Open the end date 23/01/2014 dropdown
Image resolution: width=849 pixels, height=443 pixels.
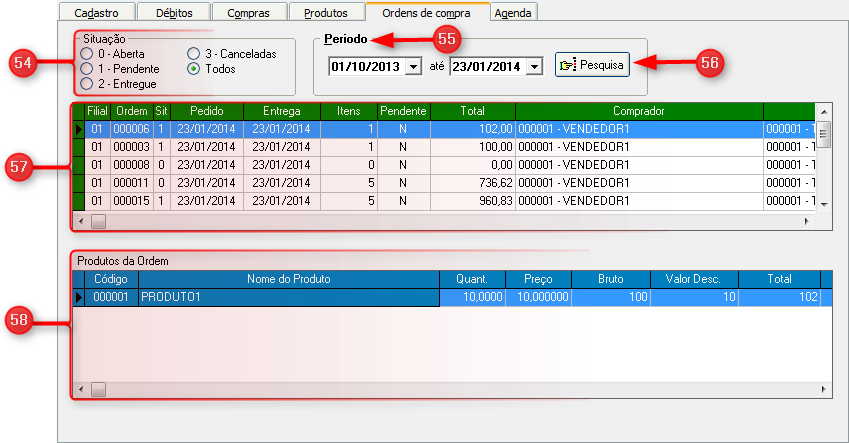[x=534, y=67]
